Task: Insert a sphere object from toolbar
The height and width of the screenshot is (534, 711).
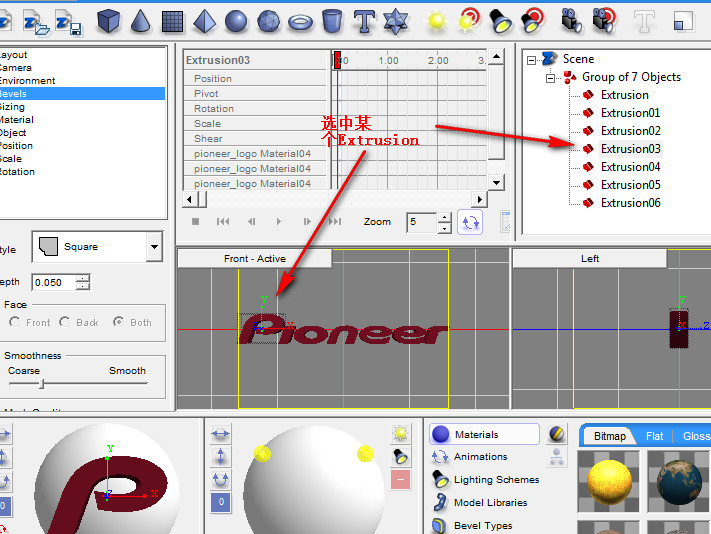Action: (x=236, y=21)
